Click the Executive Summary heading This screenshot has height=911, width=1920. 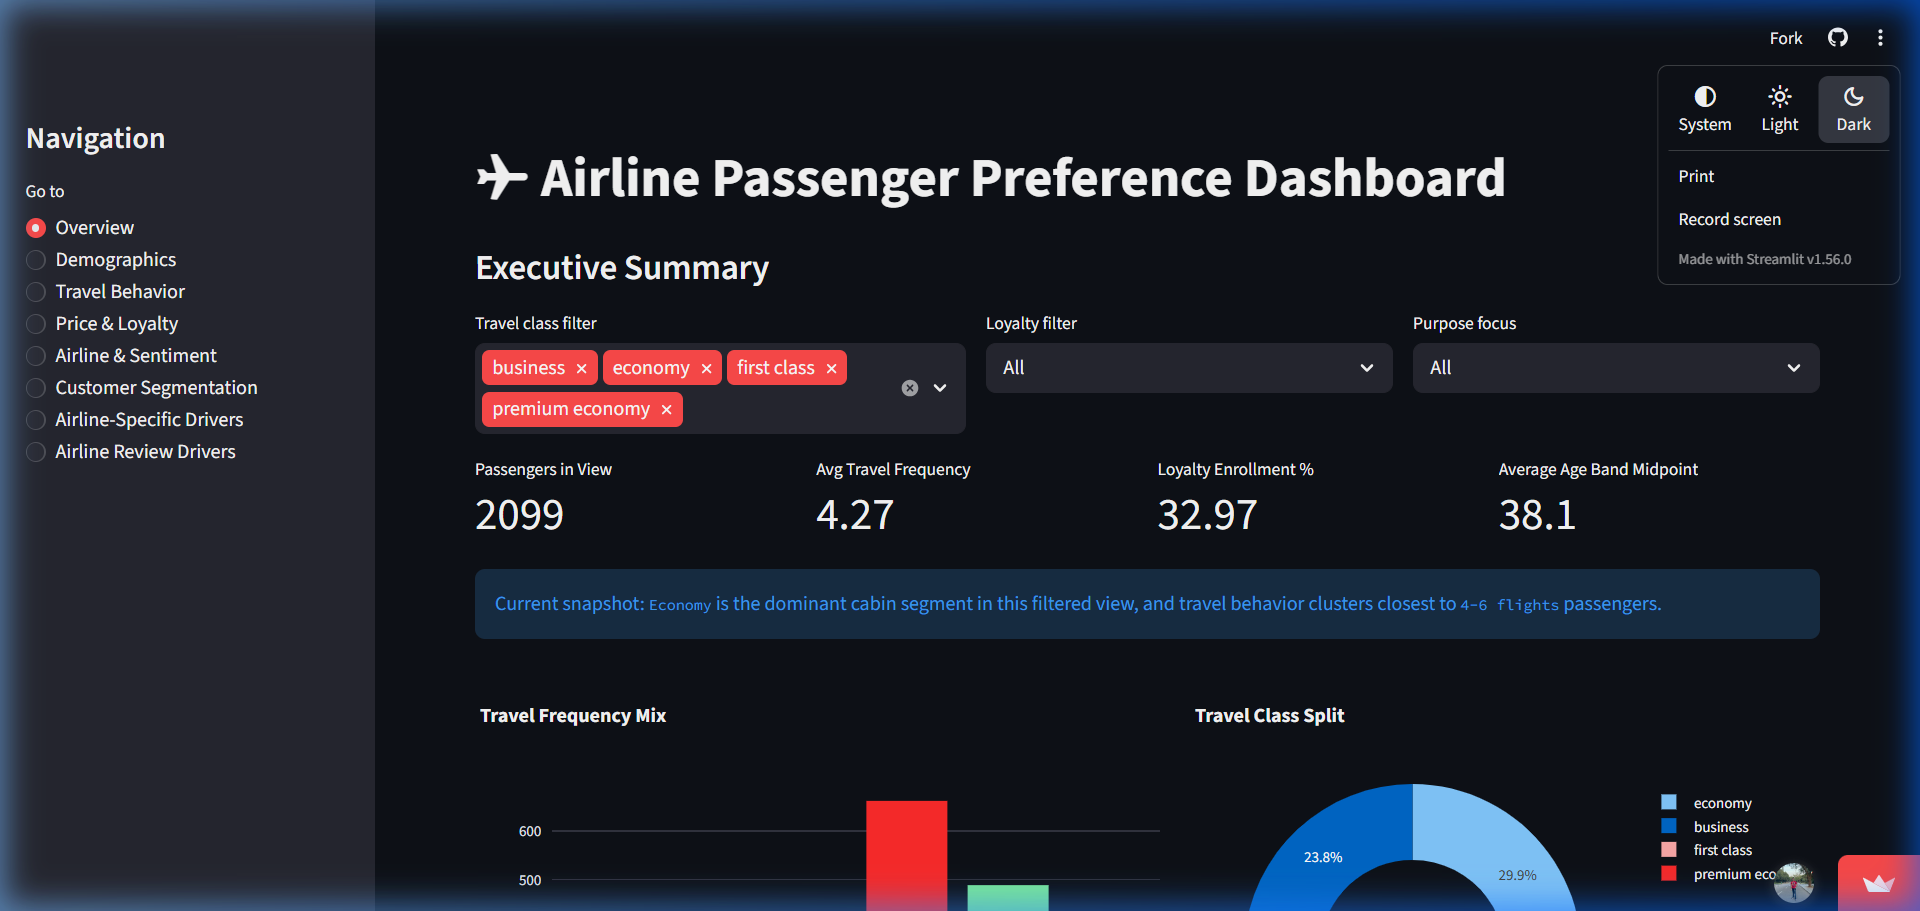click(622, 268)
